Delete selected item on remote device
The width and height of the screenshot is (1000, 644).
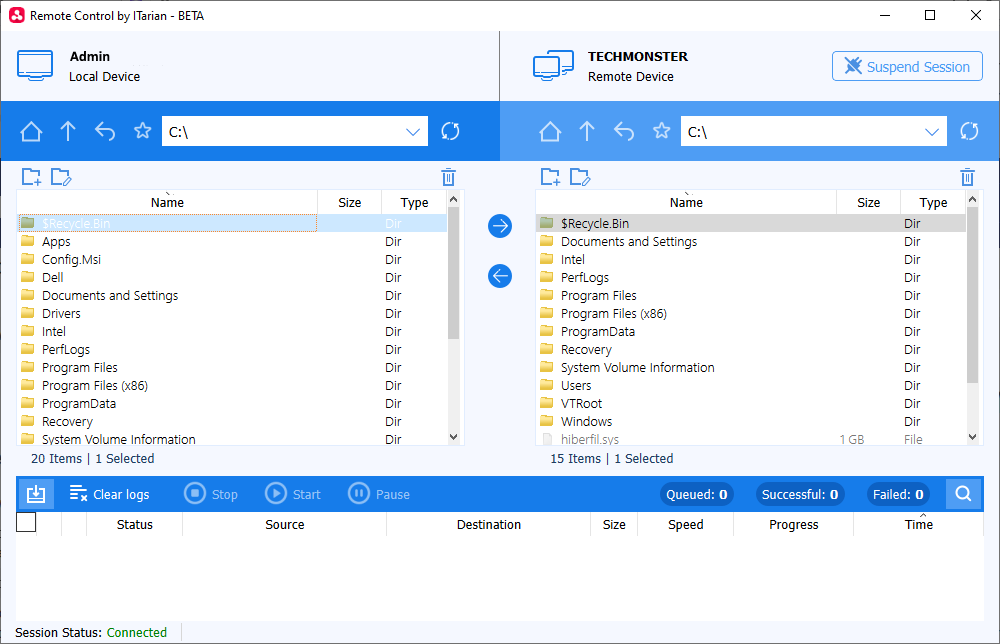coord(967,177)
